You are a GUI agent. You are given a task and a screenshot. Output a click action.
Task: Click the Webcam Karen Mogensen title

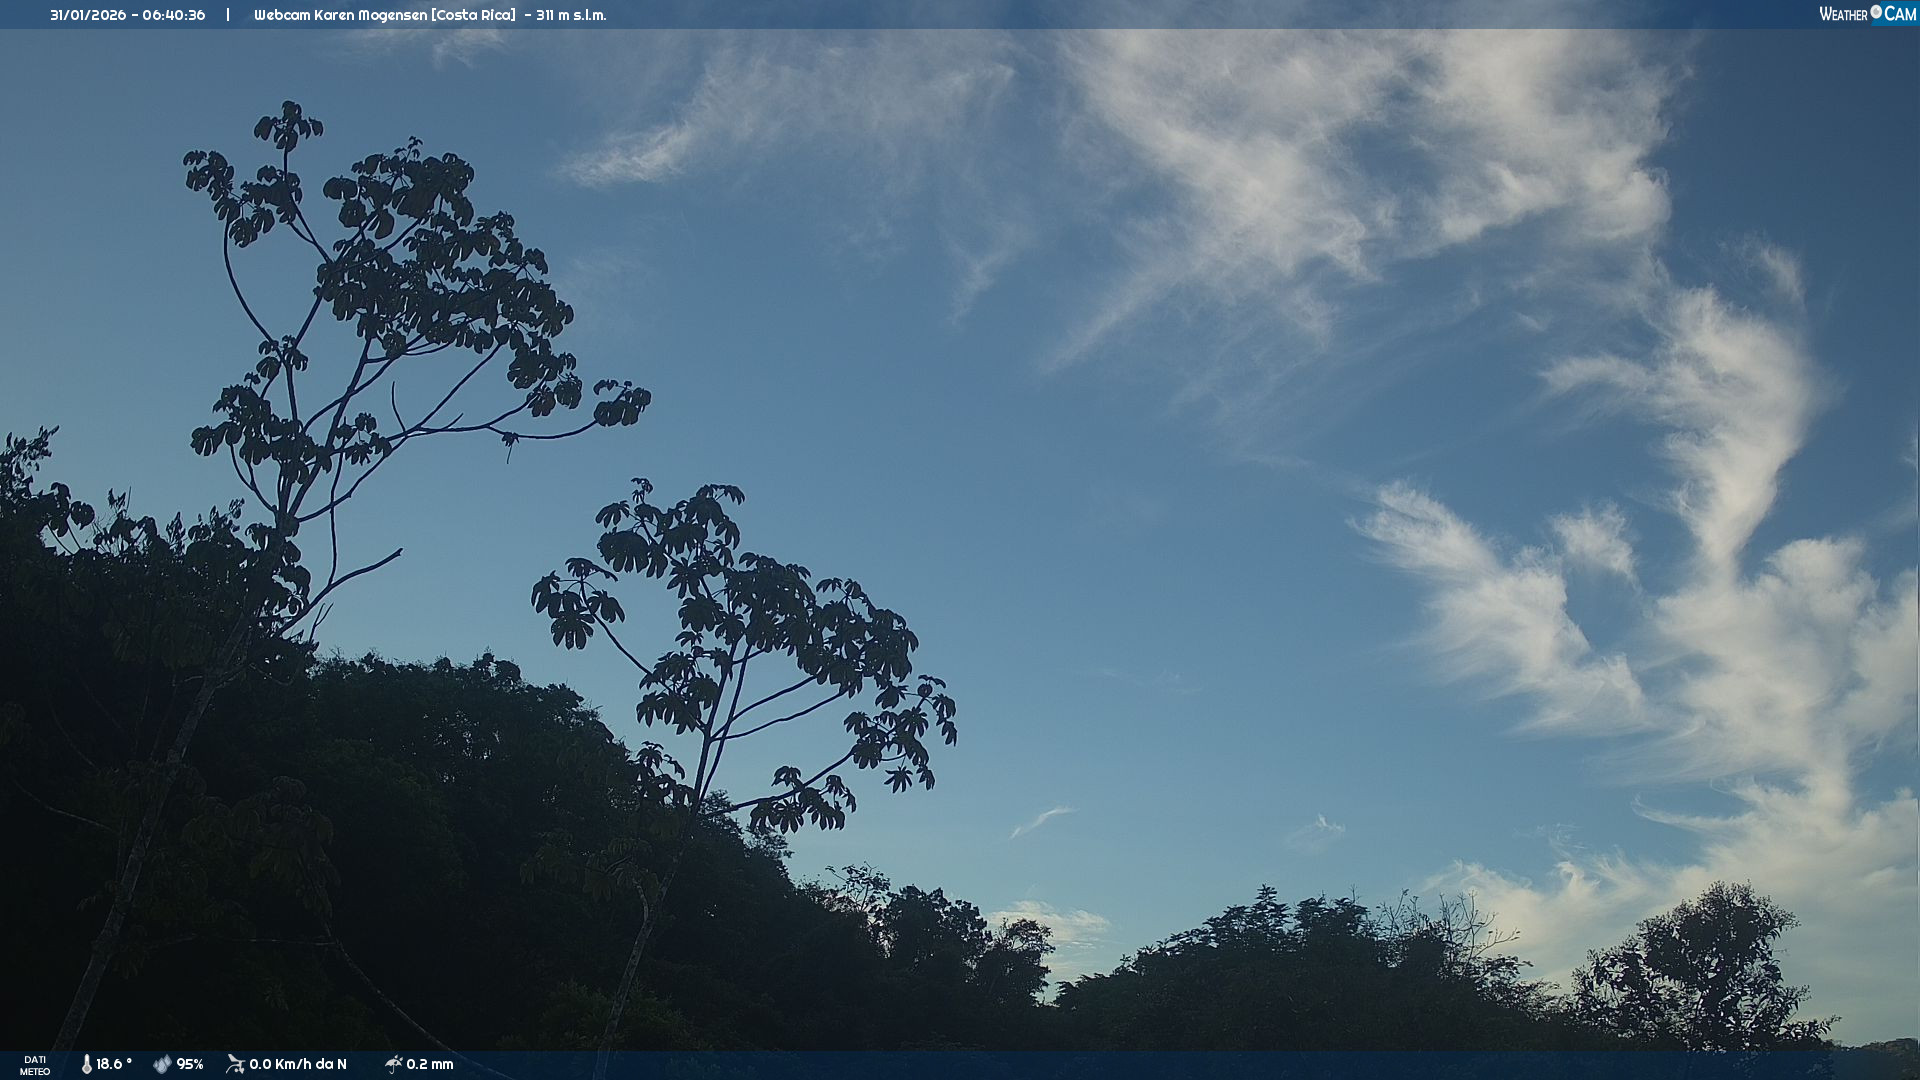[340, 15]
